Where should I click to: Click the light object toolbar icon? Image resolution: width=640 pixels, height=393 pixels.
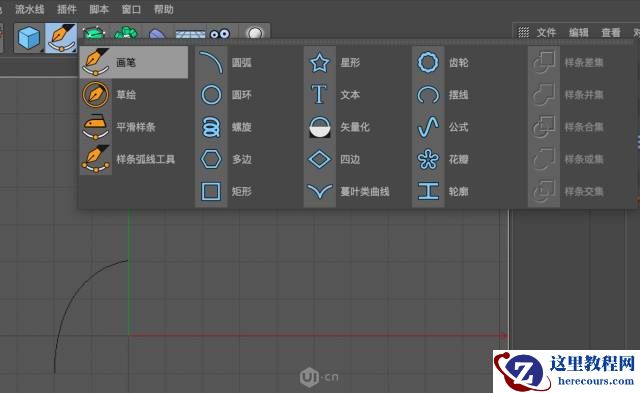click(255, 33)
